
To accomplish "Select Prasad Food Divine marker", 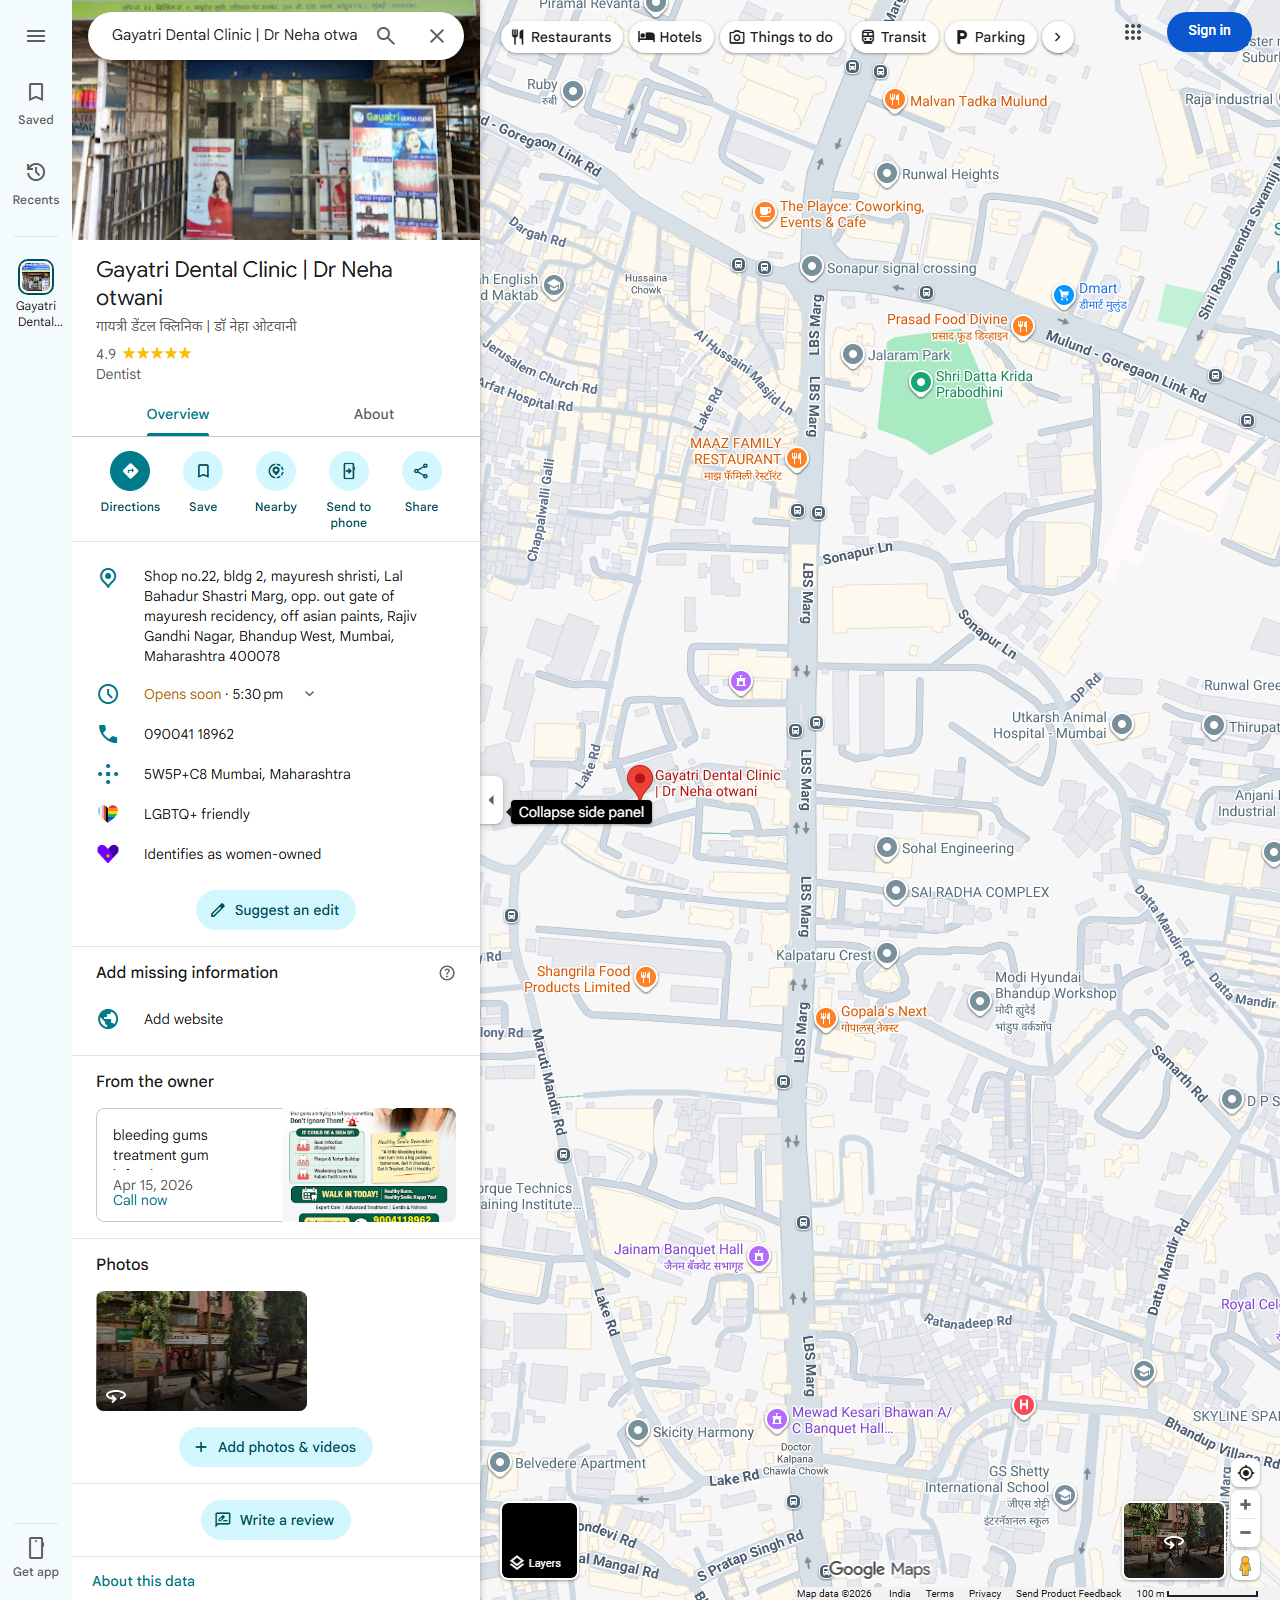I will [1022, 325].
